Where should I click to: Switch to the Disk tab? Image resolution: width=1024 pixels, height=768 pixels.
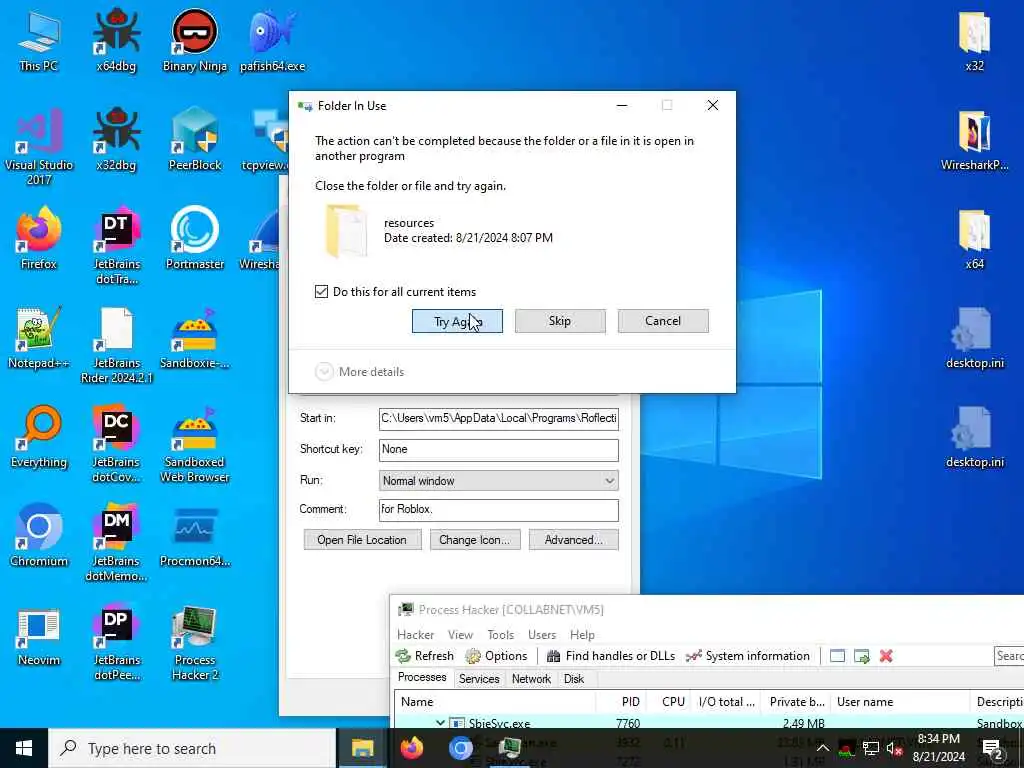click(x=573, y=679)
